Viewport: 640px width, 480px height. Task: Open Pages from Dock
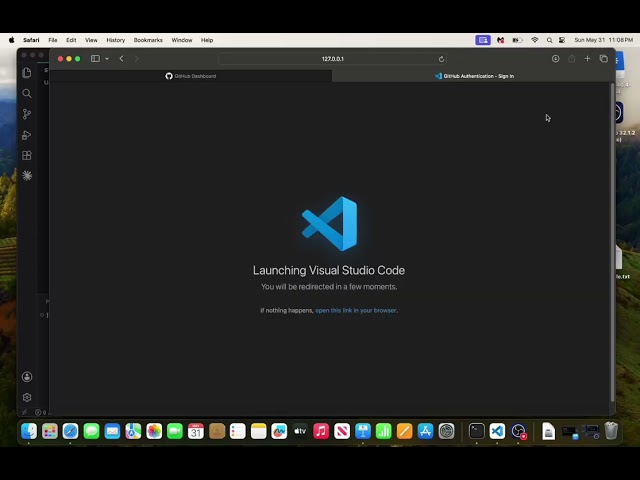point(404,431)
